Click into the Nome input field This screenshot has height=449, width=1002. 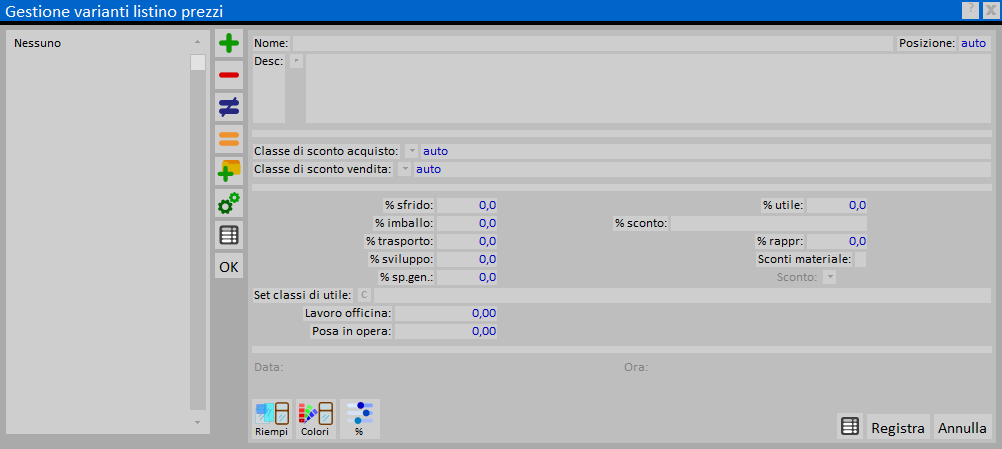point(592,43)
